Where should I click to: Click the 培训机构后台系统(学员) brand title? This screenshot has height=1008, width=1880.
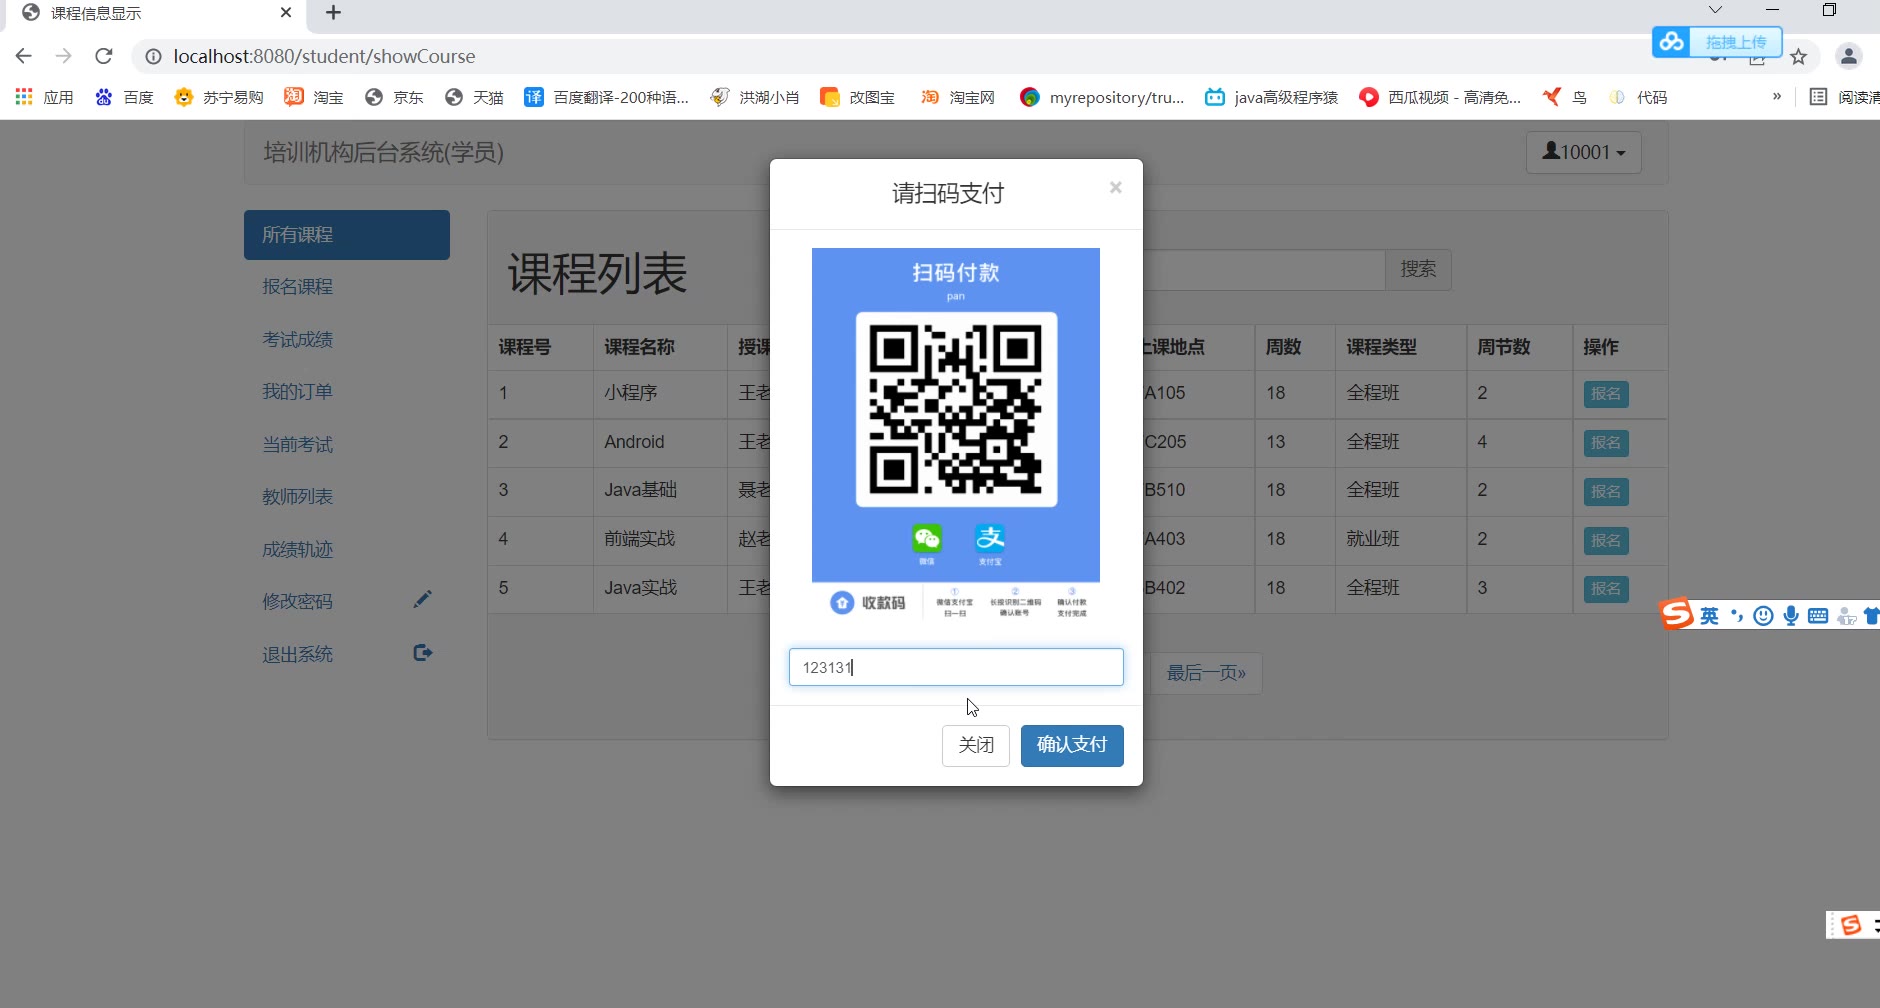(x=384, y=152)
